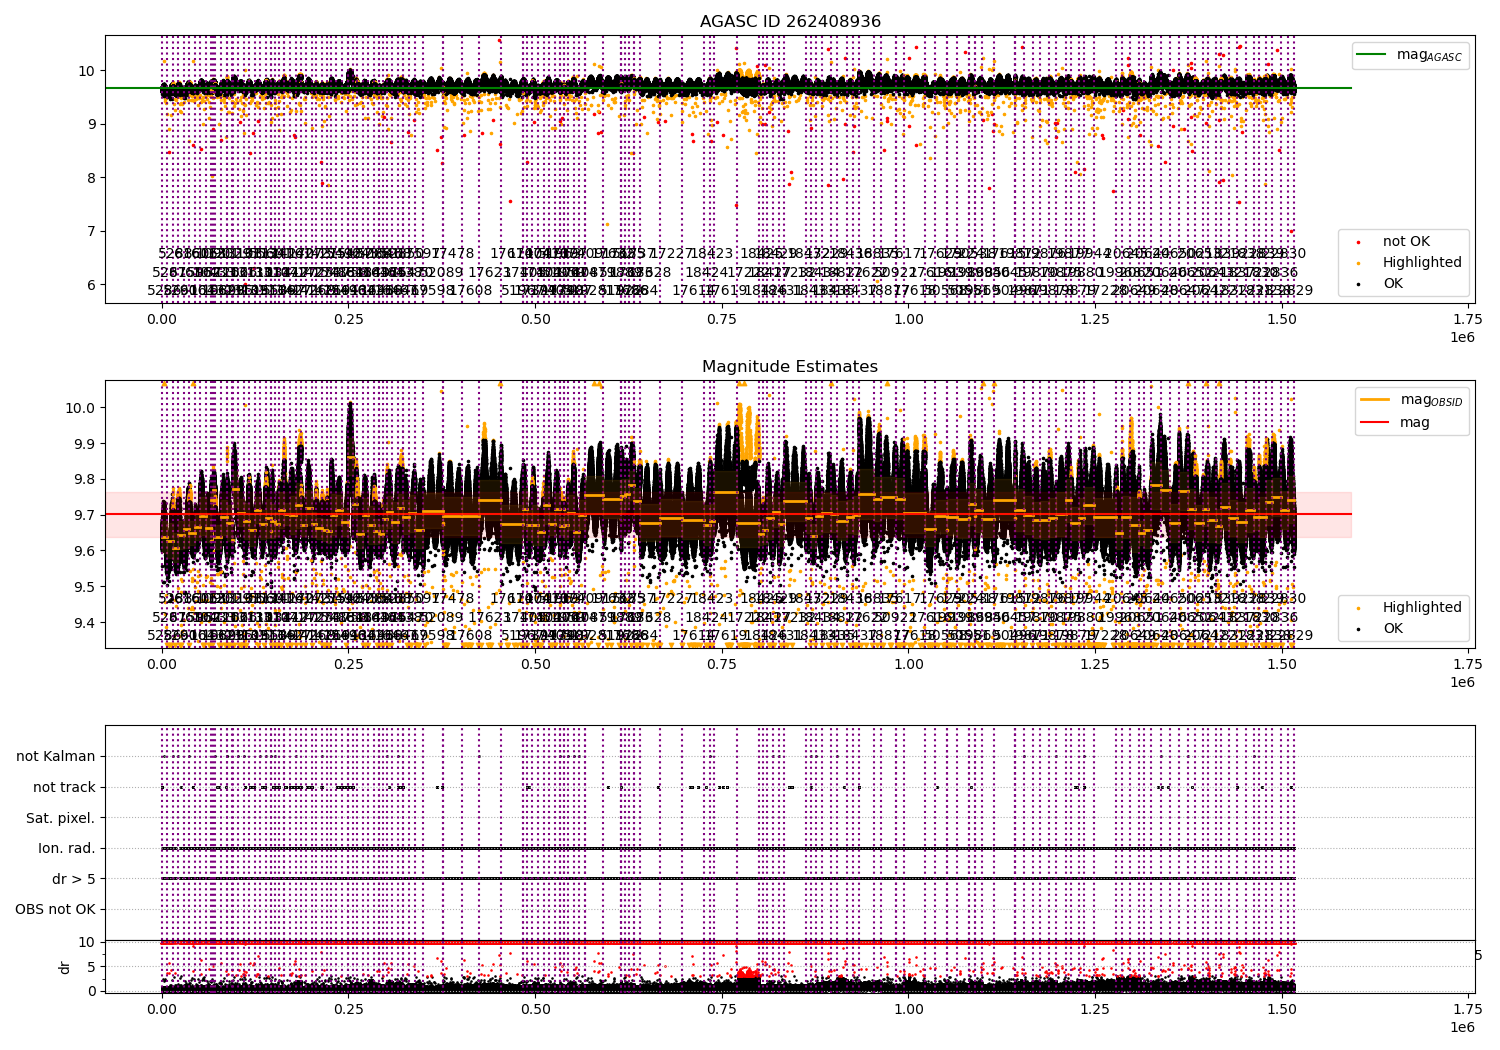Pick the green line sample for mag AGASC
Viewport: 1500px width, 1050px height.
pyautogui.click(x=1372, y=55)
